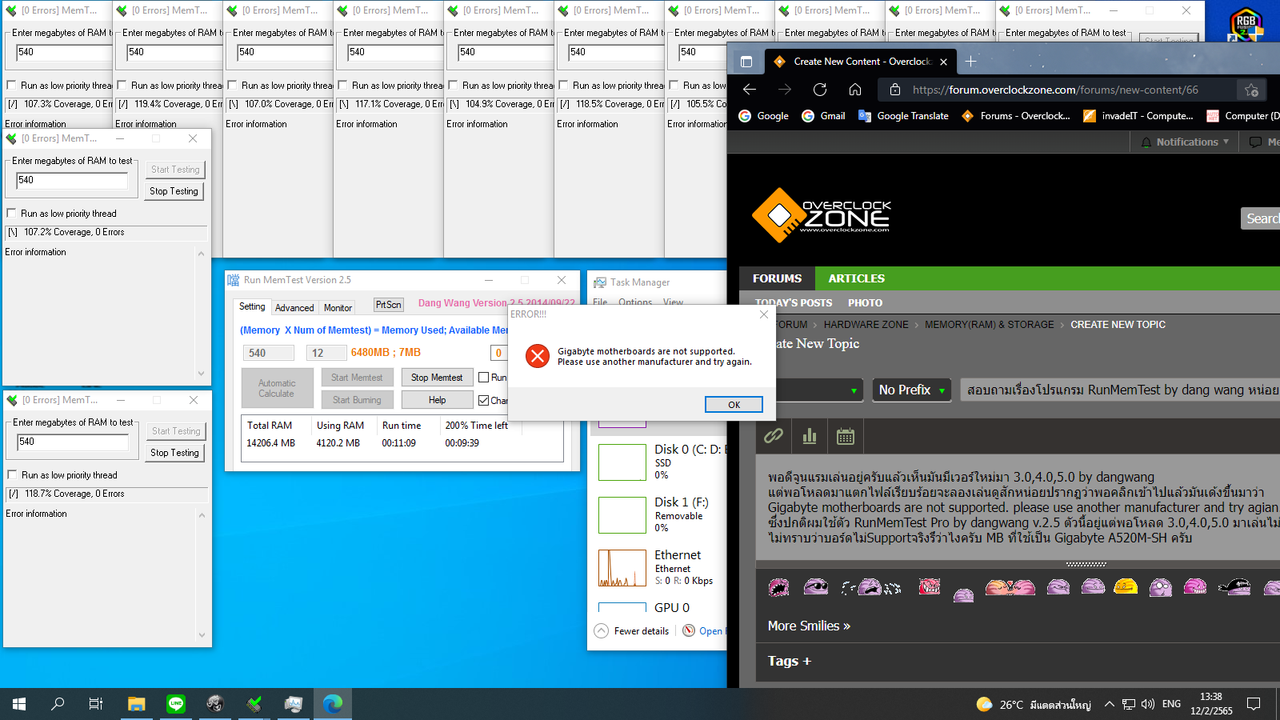
Task: Enable 'Run as low priority thread' in MemTest
Action: pyautogui.click(x=13, y=213)
